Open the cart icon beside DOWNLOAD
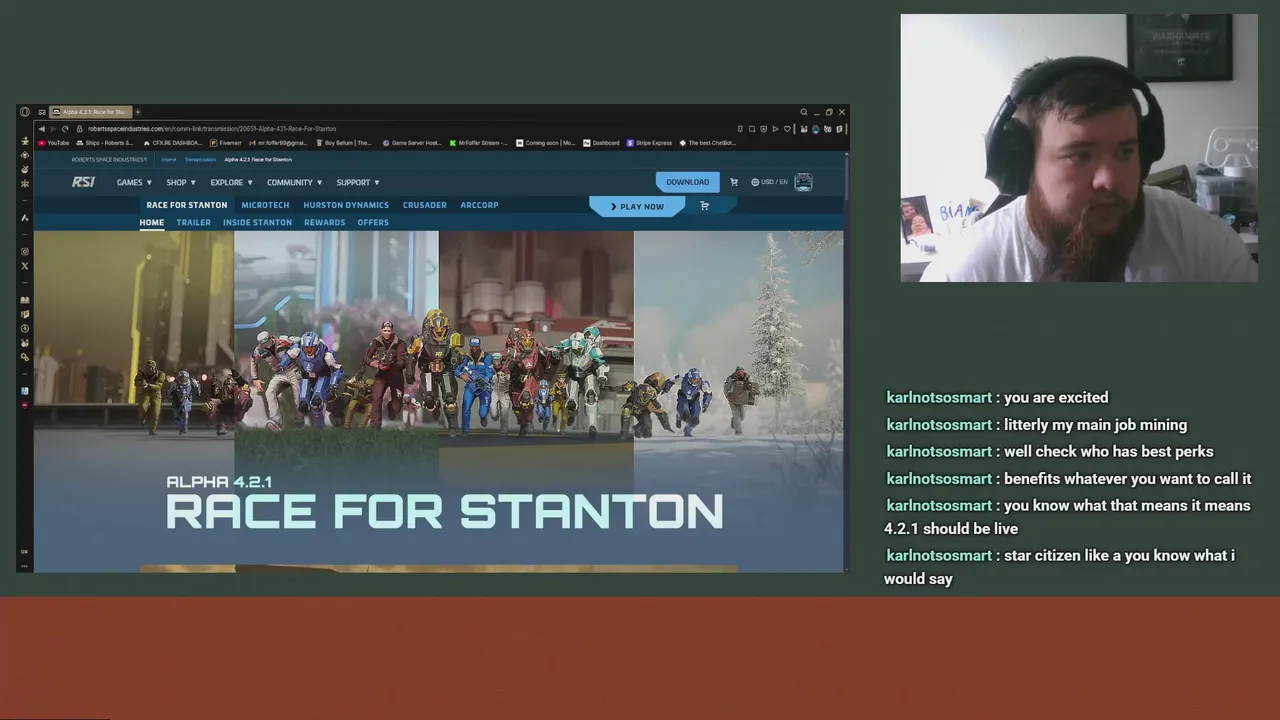This screenshot has height=720, width=1280. [733, 182]
